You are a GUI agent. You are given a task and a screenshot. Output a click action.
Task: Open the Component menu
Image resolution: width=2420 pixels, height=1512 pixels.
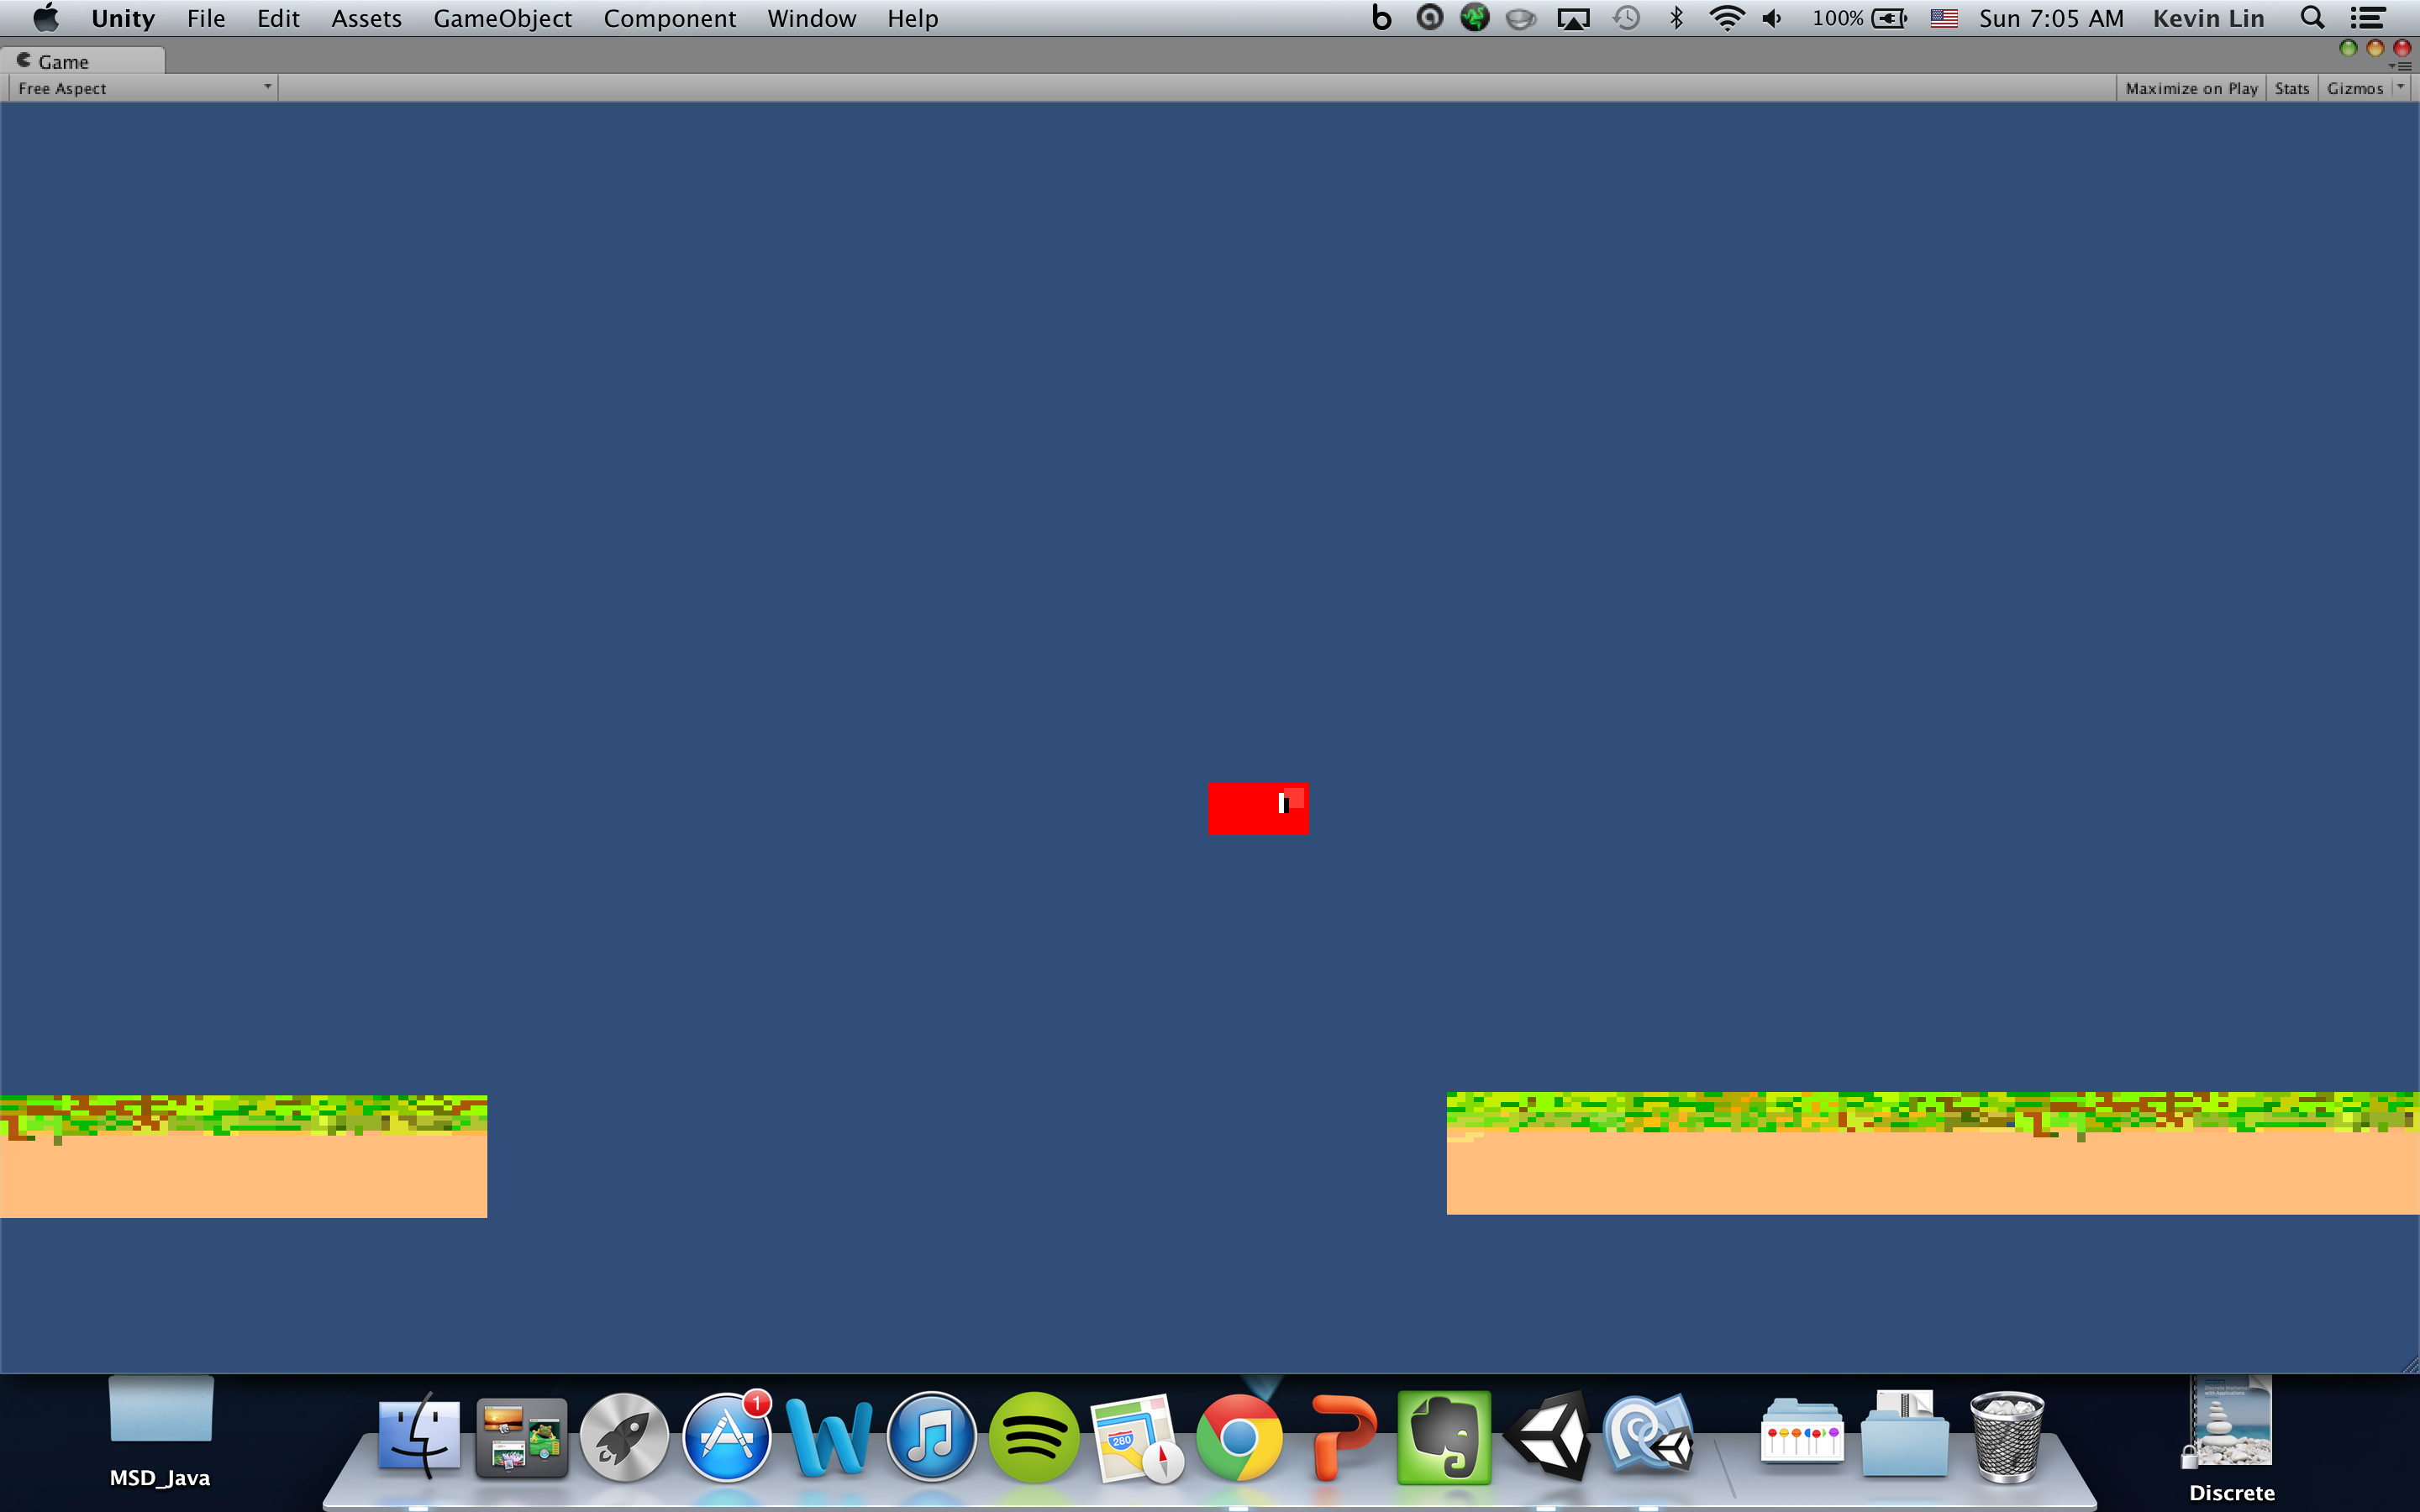pyautogui.click(x=669, y=18)
